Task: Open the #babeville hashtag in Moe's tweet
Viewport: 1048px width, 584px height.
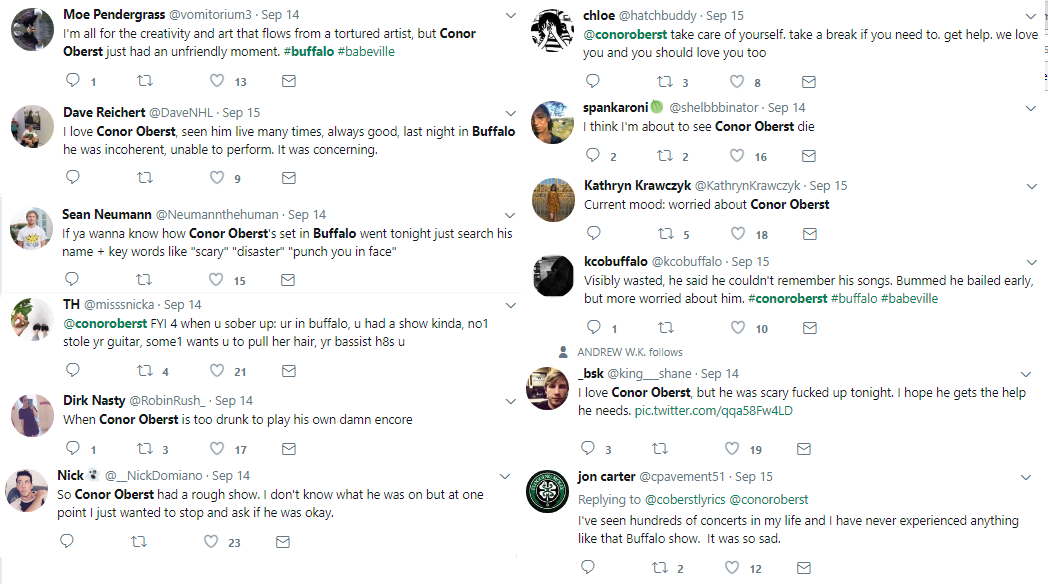Action: pos(366,51)
